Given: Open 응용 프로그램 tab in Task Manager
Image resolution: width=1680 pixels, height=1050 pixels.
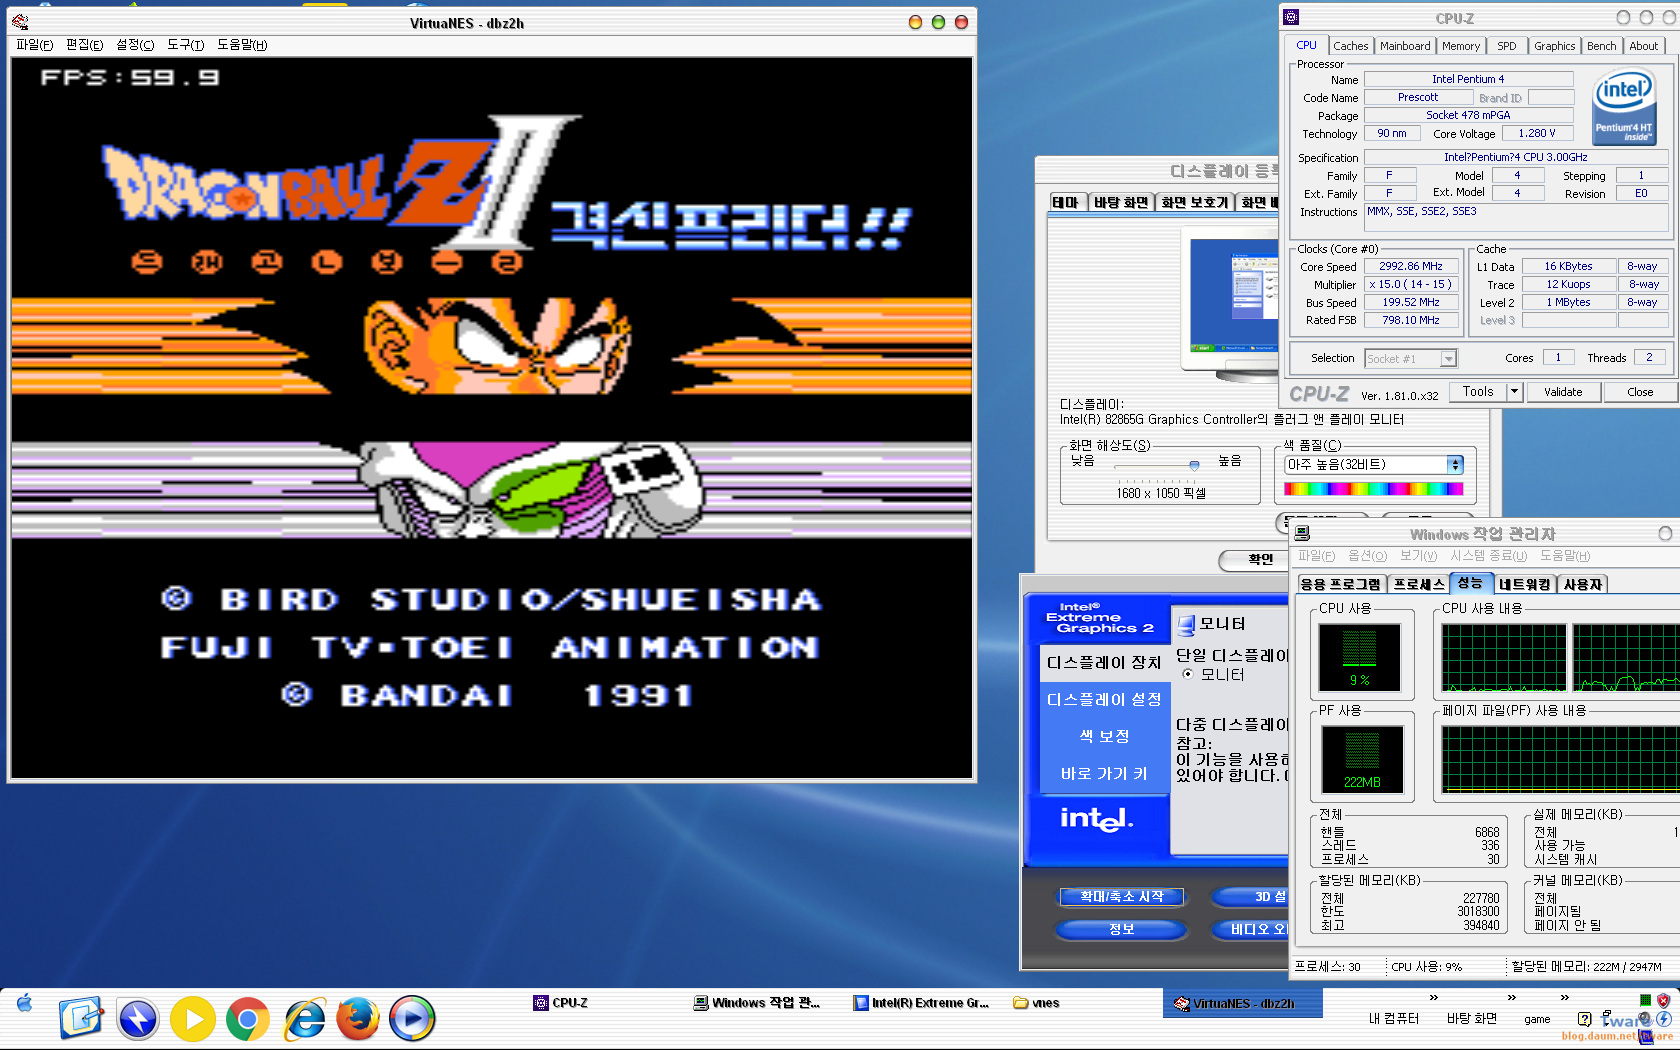Looking at the screenshot, I should (1340, 584).
